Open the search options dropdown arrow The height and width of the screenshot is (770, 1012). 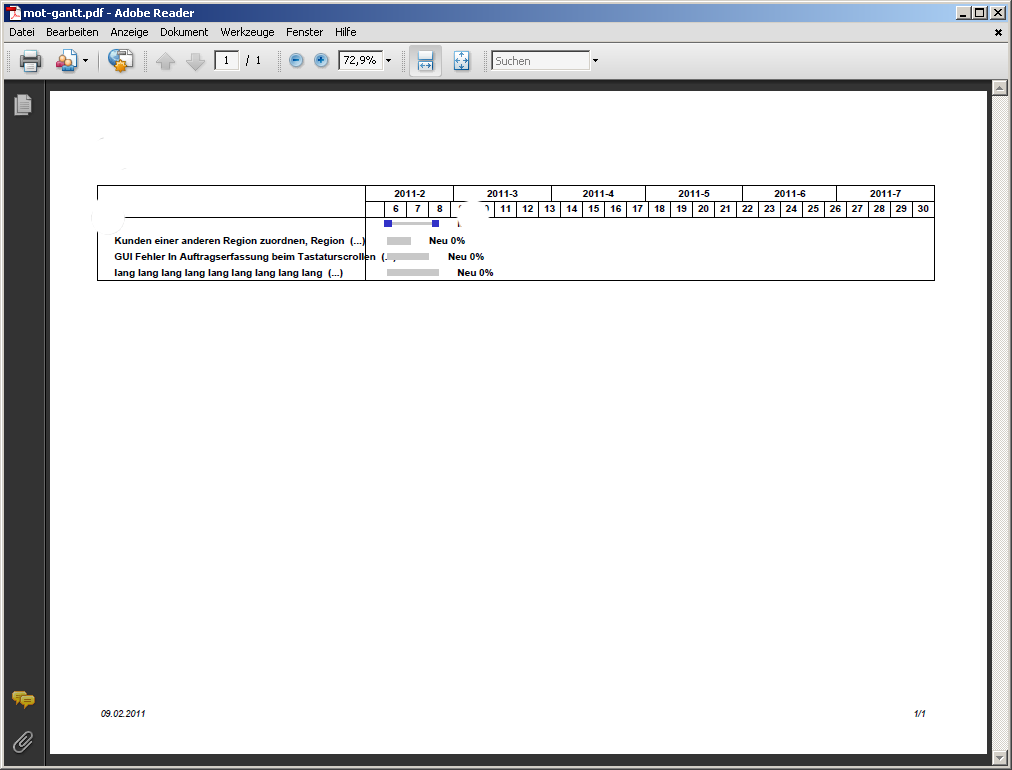[x=595, y=61]
